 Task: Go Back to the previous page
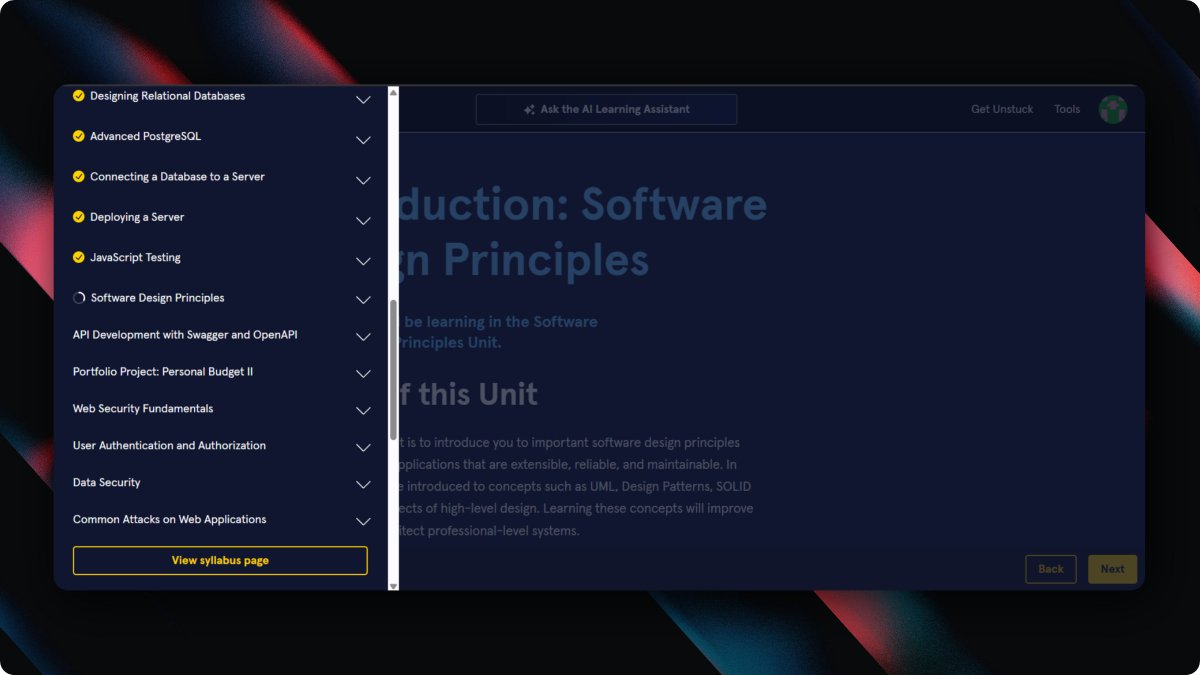(1051, 569)
